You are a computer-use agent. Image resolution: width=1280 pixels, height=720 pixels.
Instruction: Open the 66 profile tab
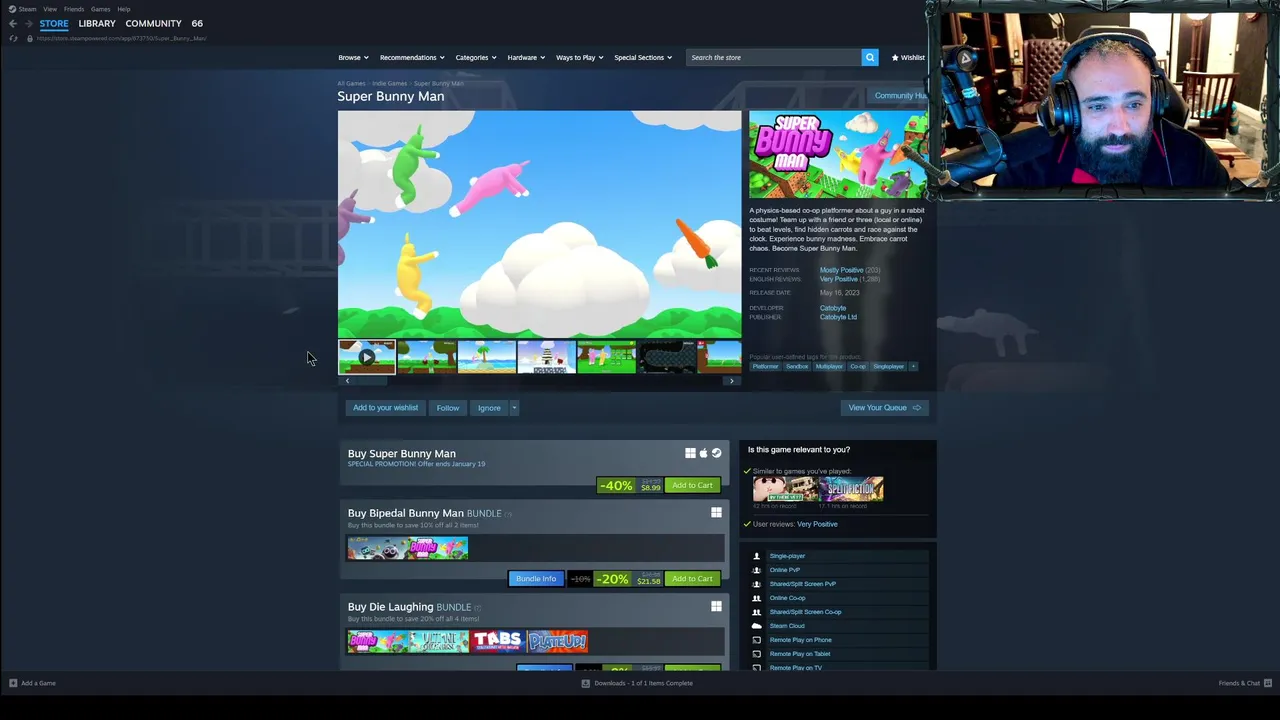point(197,23)
